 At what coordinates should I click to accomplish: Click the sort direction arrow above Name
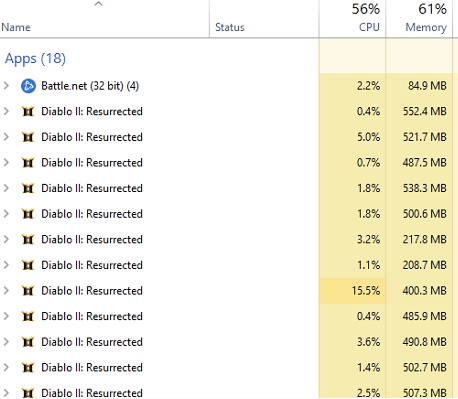[98, 4]
